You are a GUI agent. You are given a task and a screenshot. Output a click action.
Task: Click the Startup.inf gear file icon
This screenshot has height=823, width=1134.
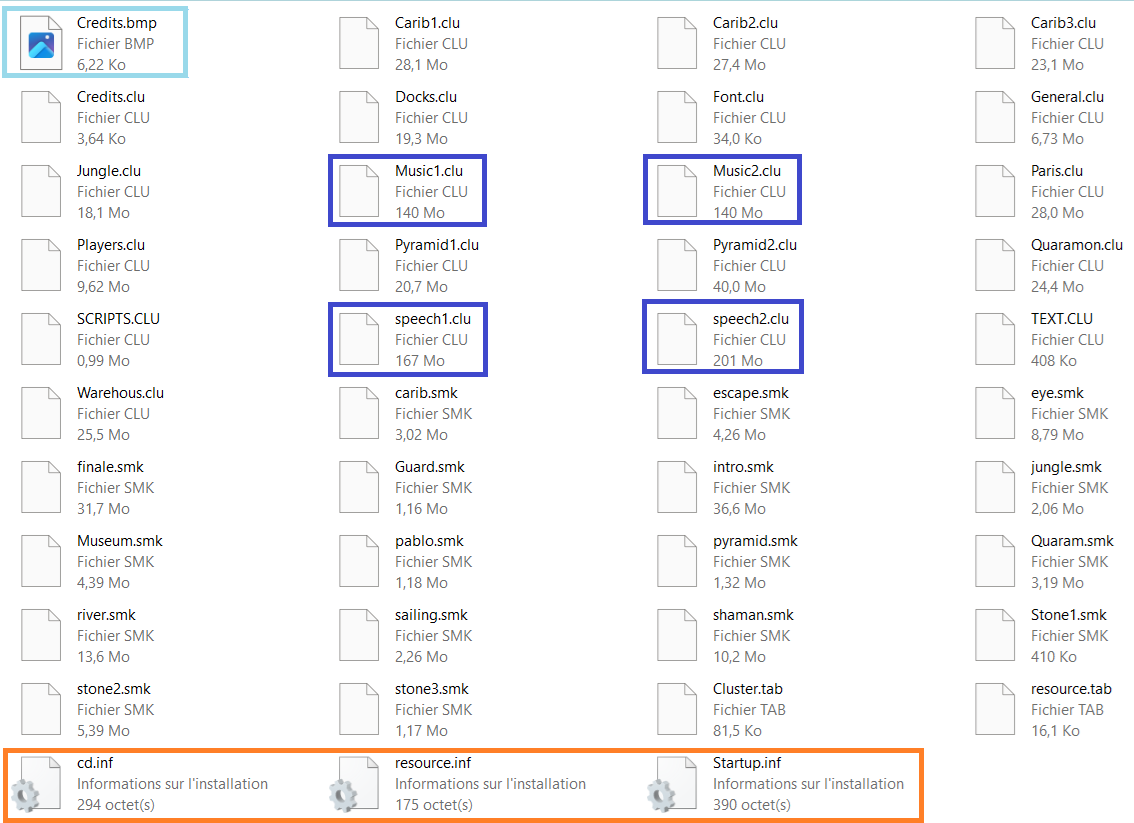coord(672,783)
